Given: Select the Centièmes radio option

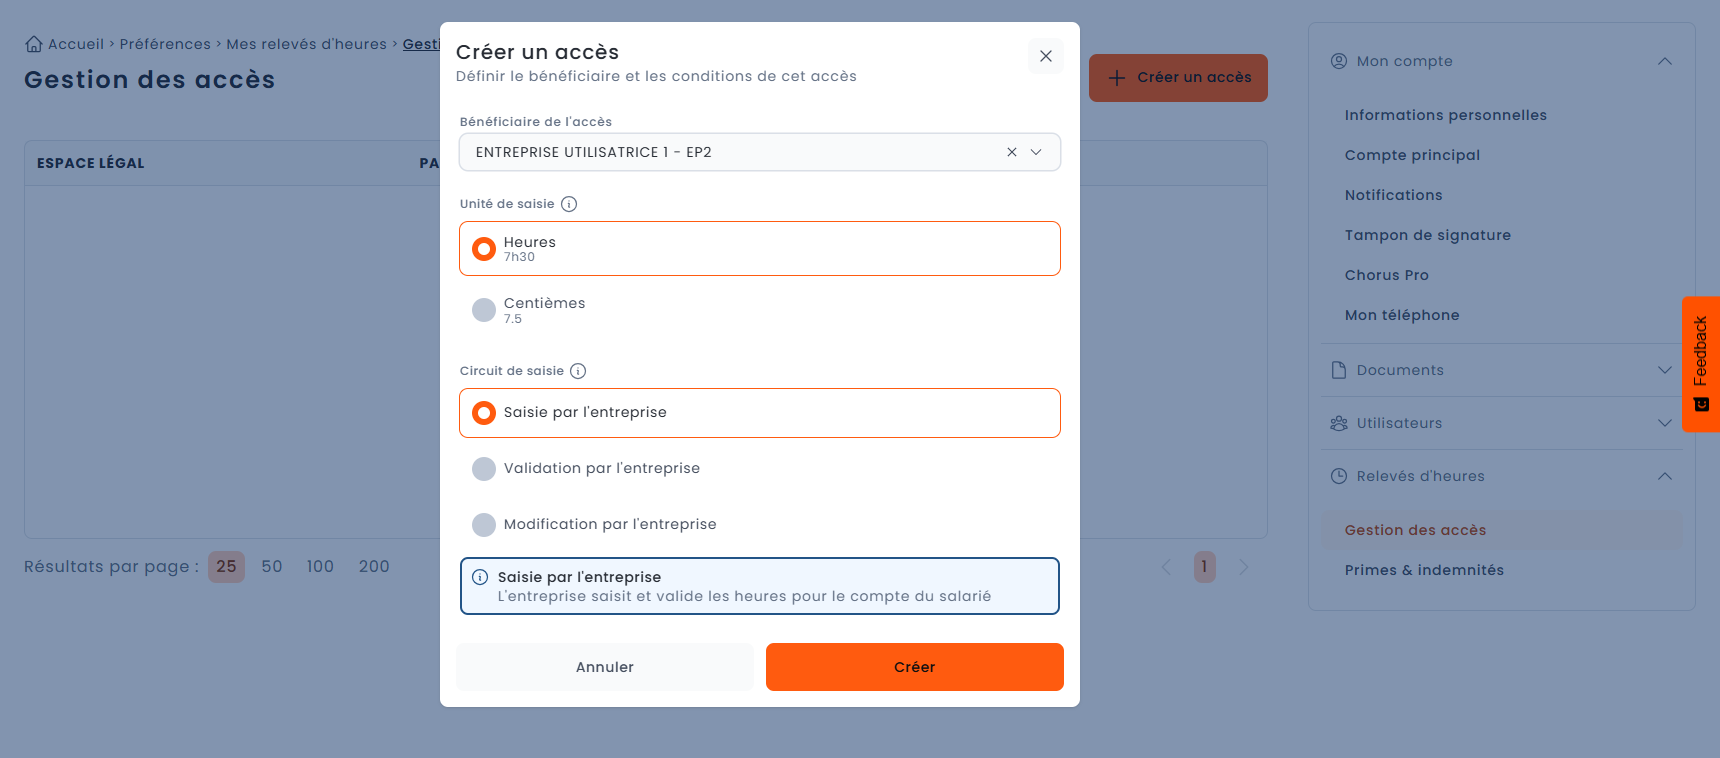Looking at the screenshot, I should click(x=760, y=310).
